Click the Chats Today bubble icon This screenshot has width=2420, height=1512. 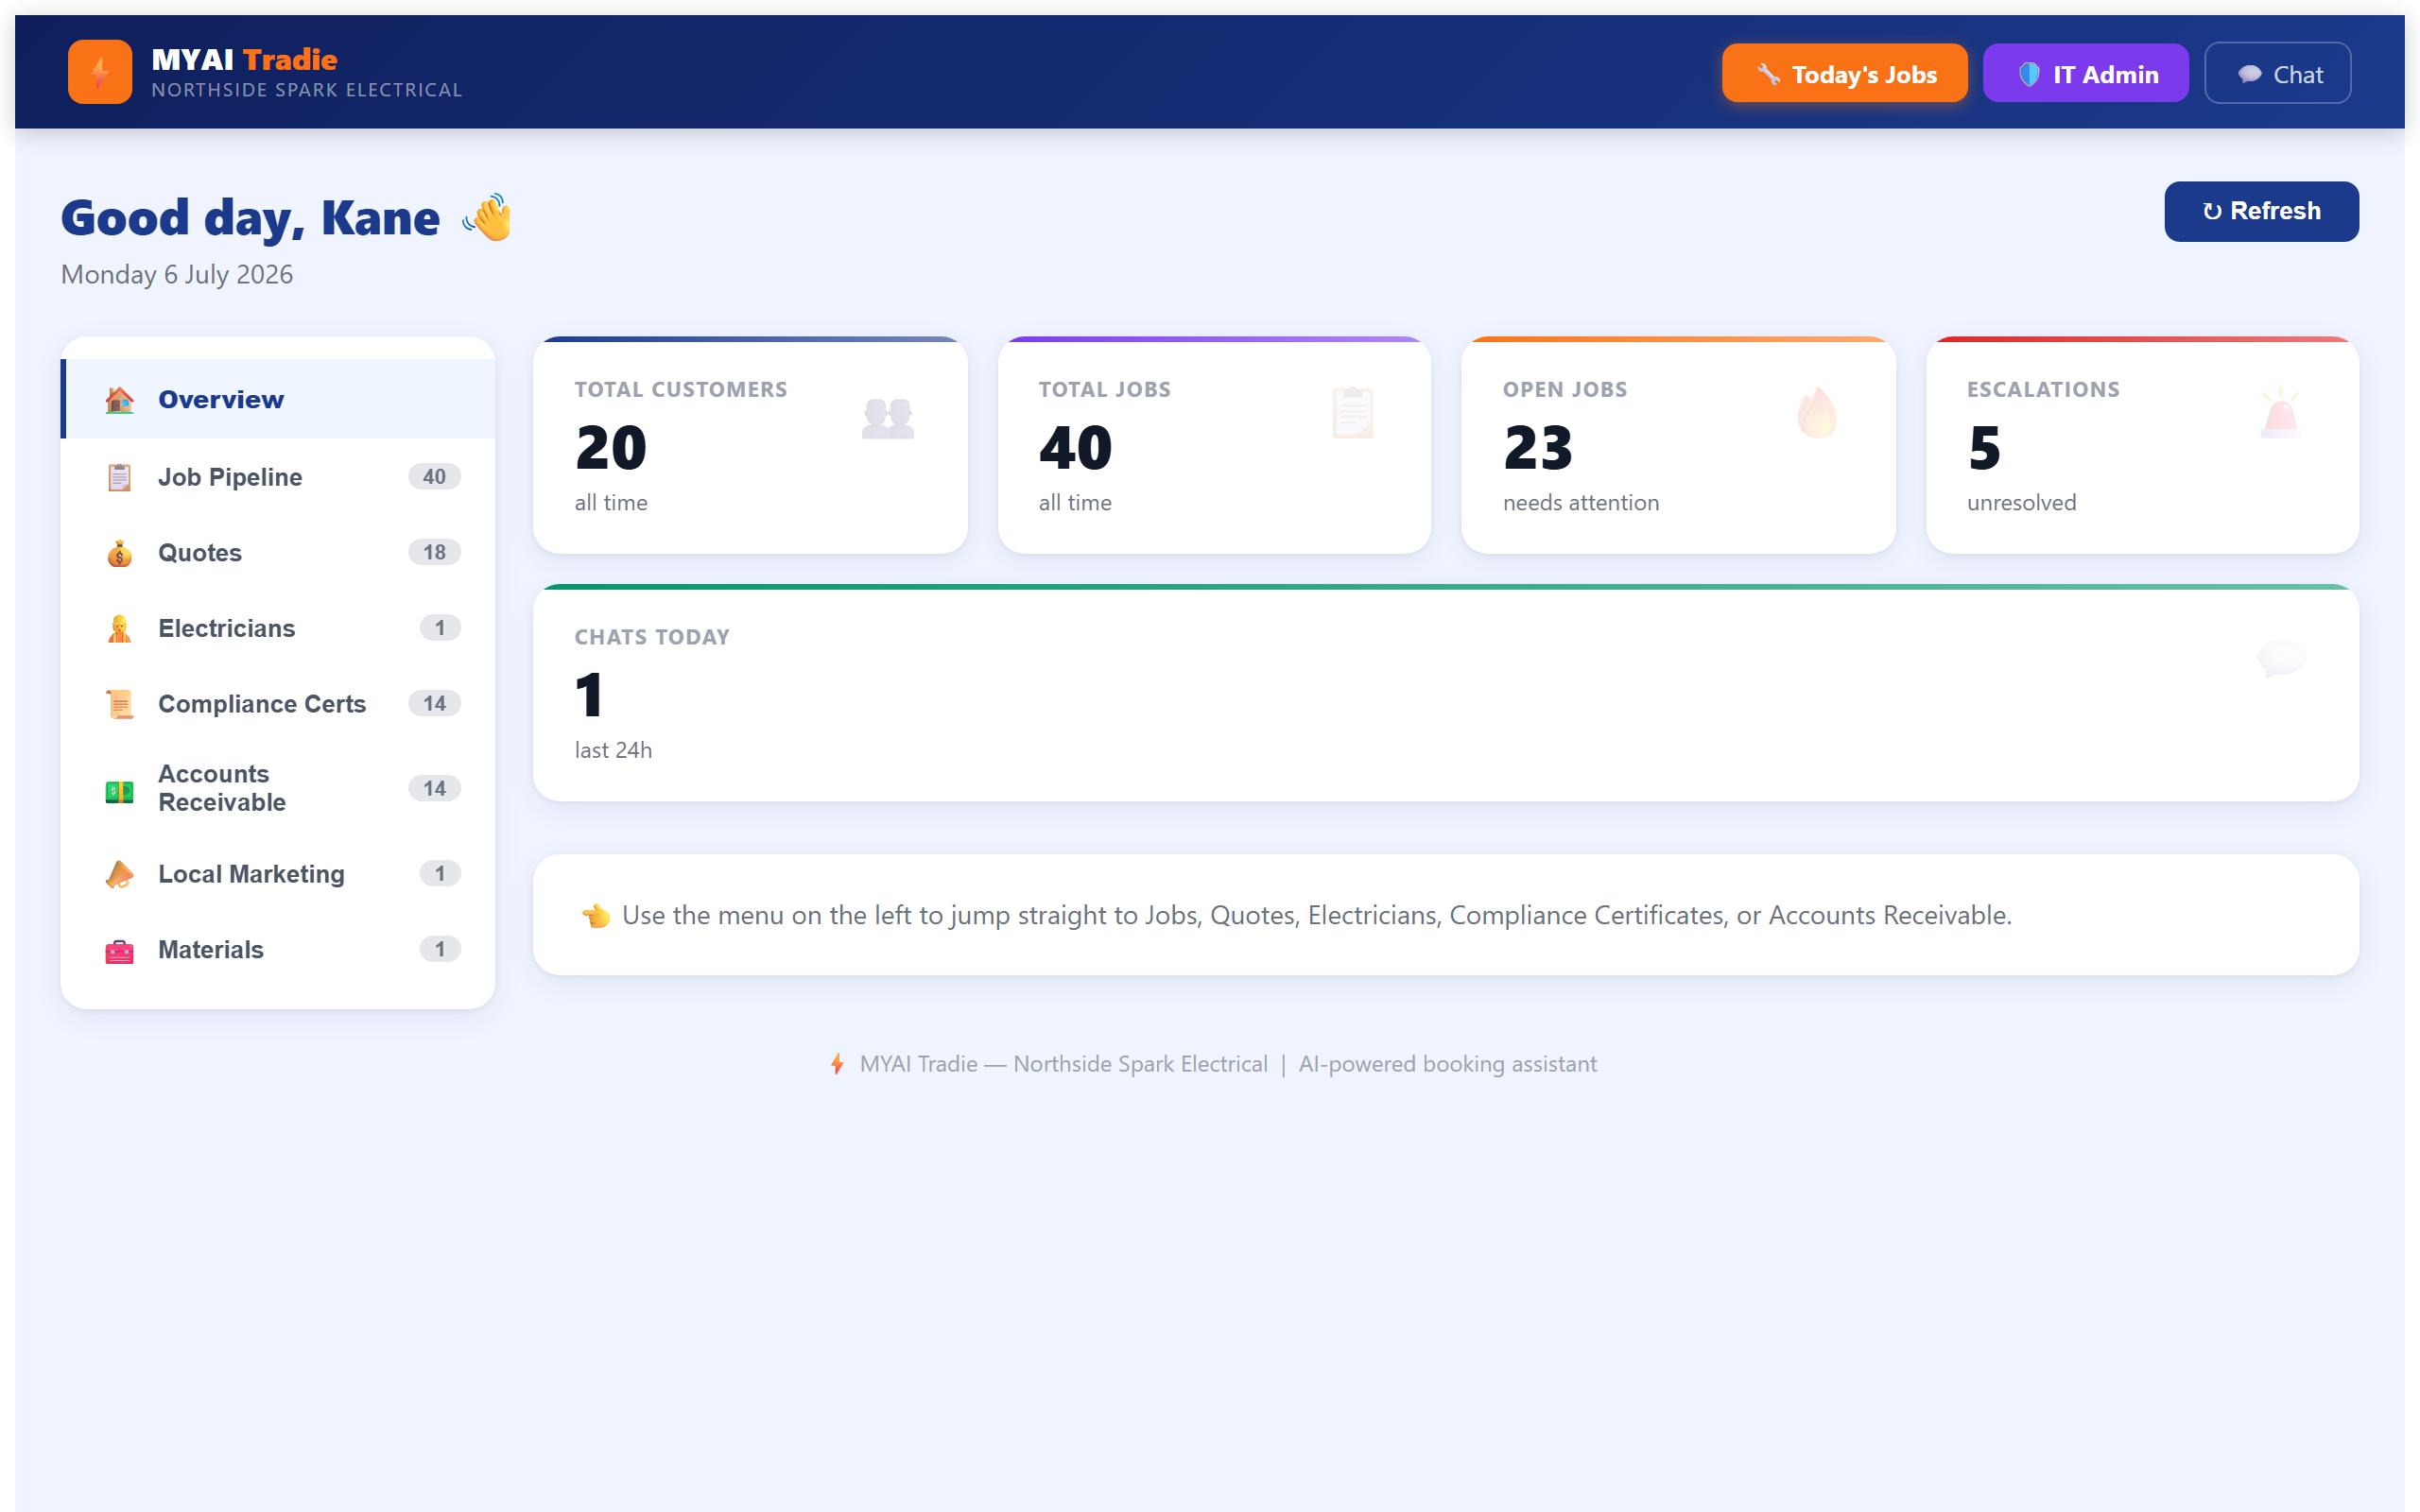tap(2281, 658)
